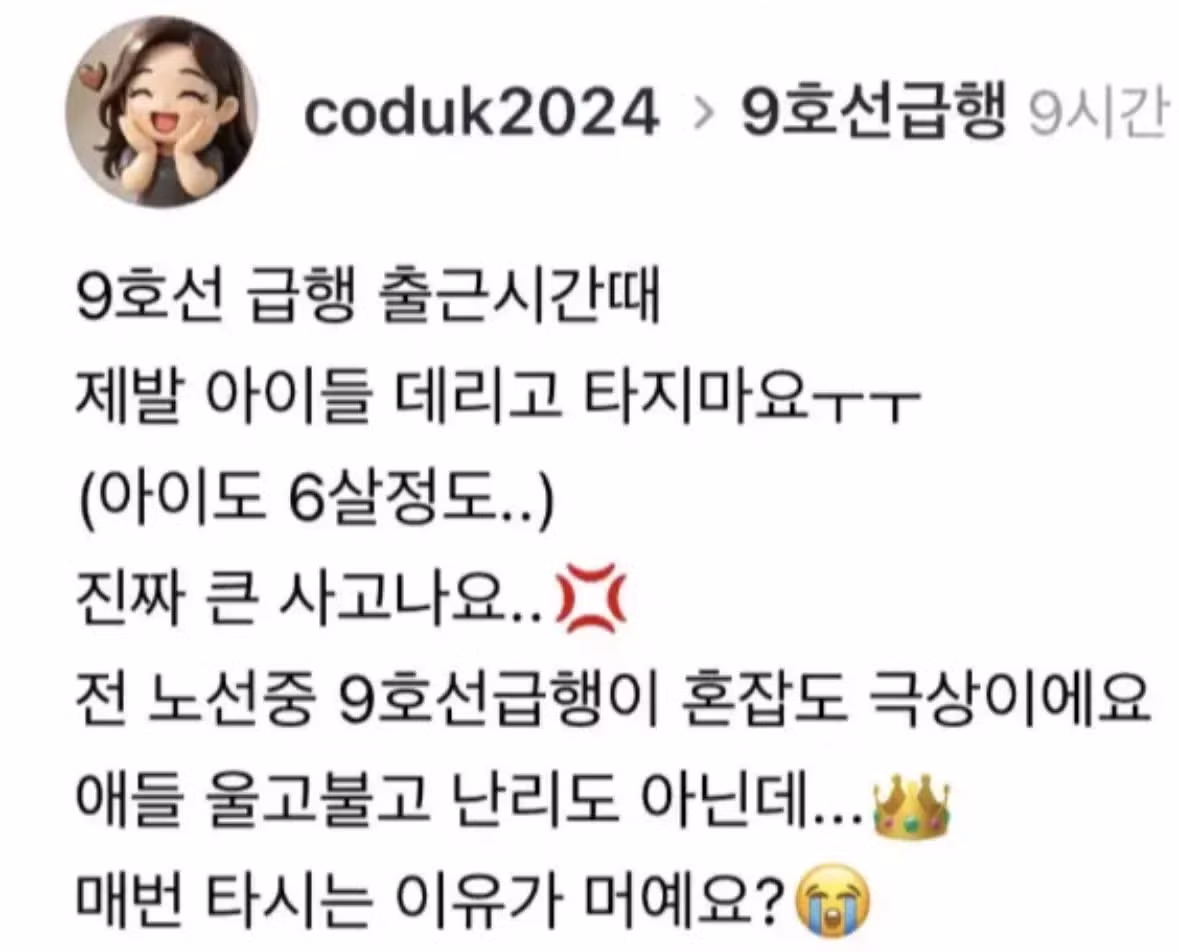The image size is (1179, 952).
Task: Open the coduk2024 profile avatar
Action: pos(162,112)
